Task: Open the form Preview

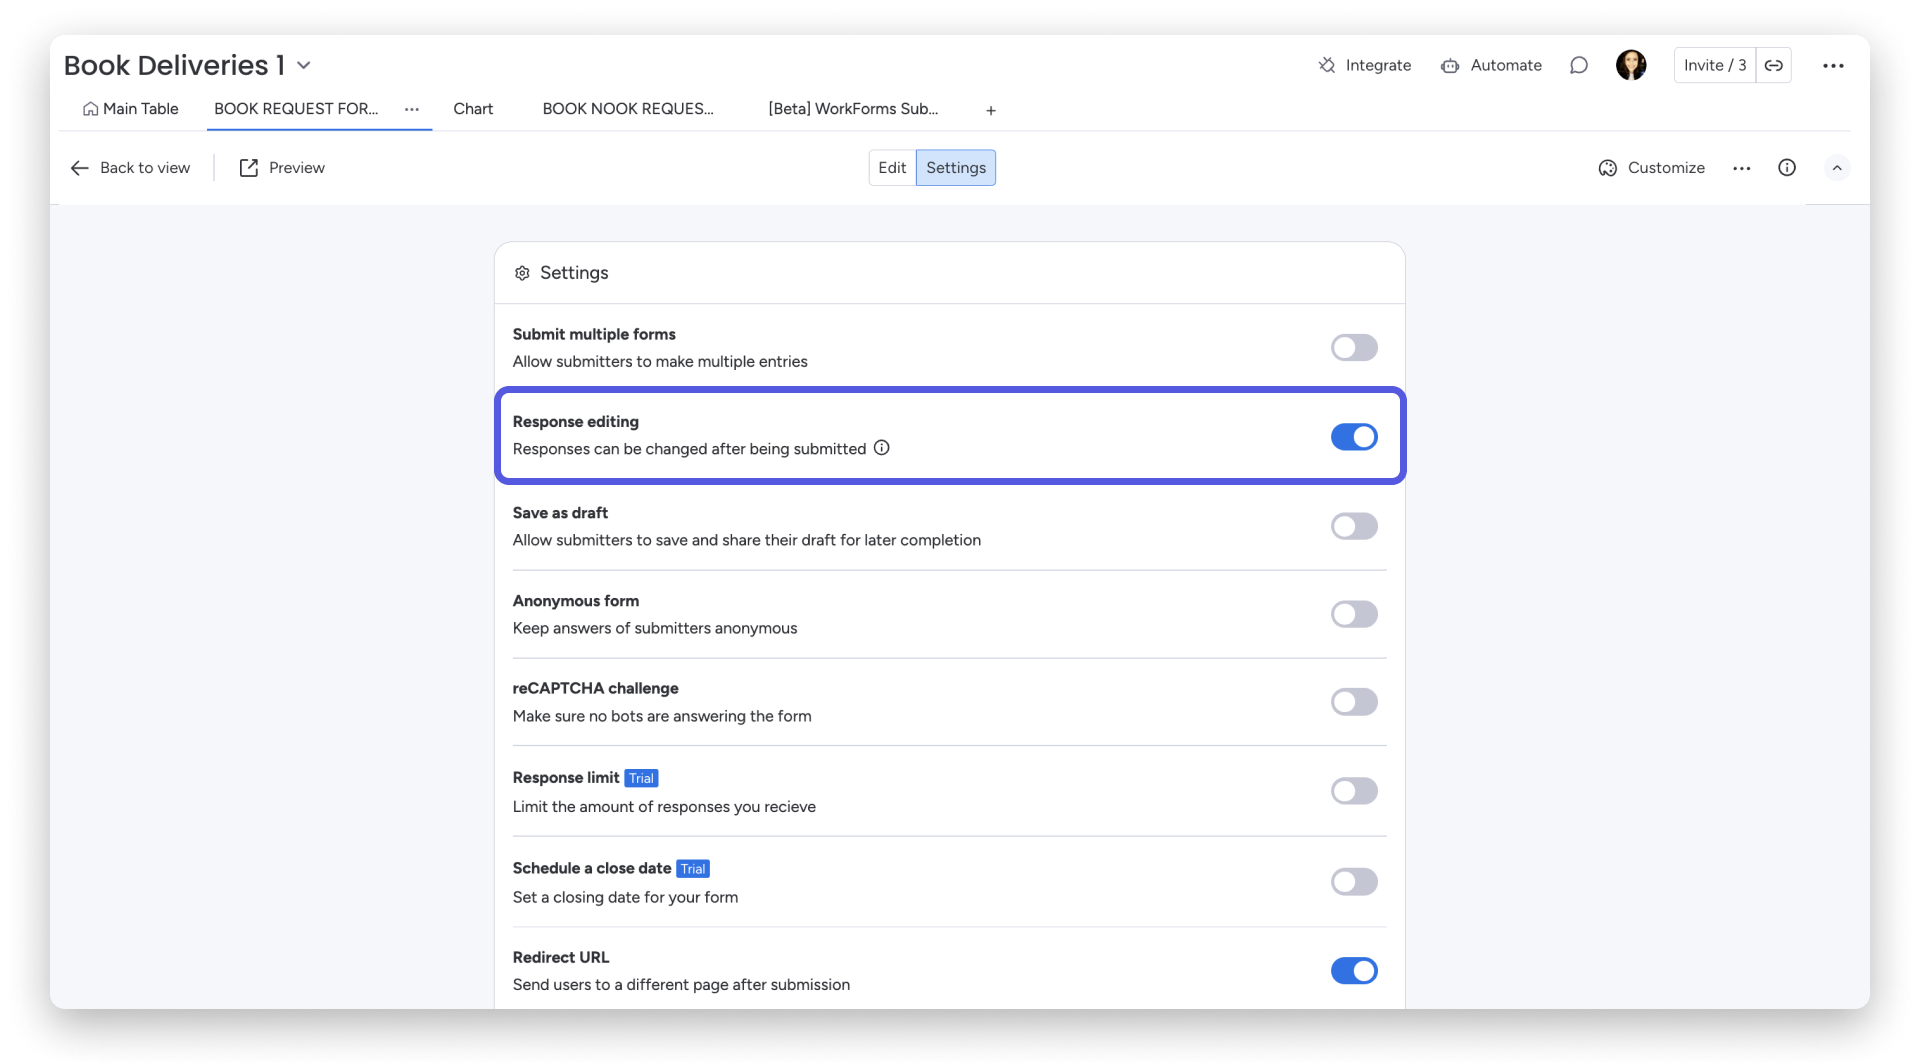Action: pos(281,168)
